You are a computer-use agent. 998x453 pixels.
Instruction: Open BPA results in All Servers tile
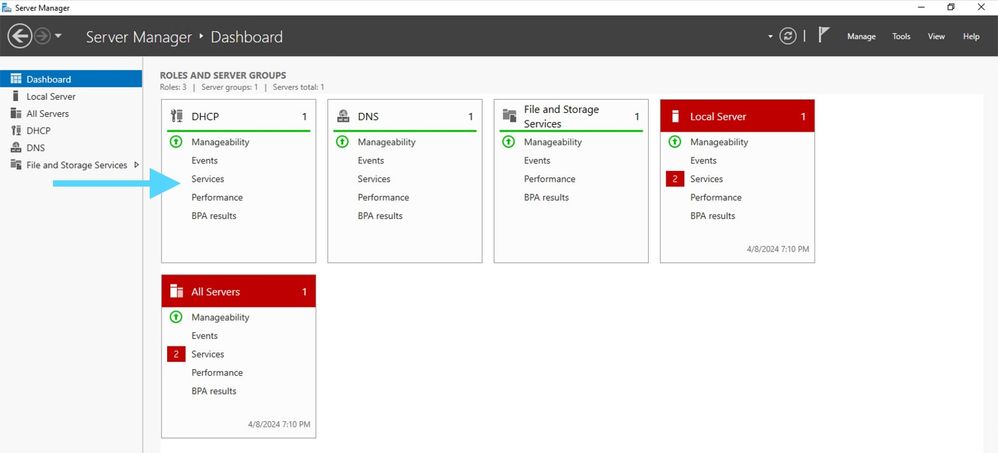coord(214,391)
